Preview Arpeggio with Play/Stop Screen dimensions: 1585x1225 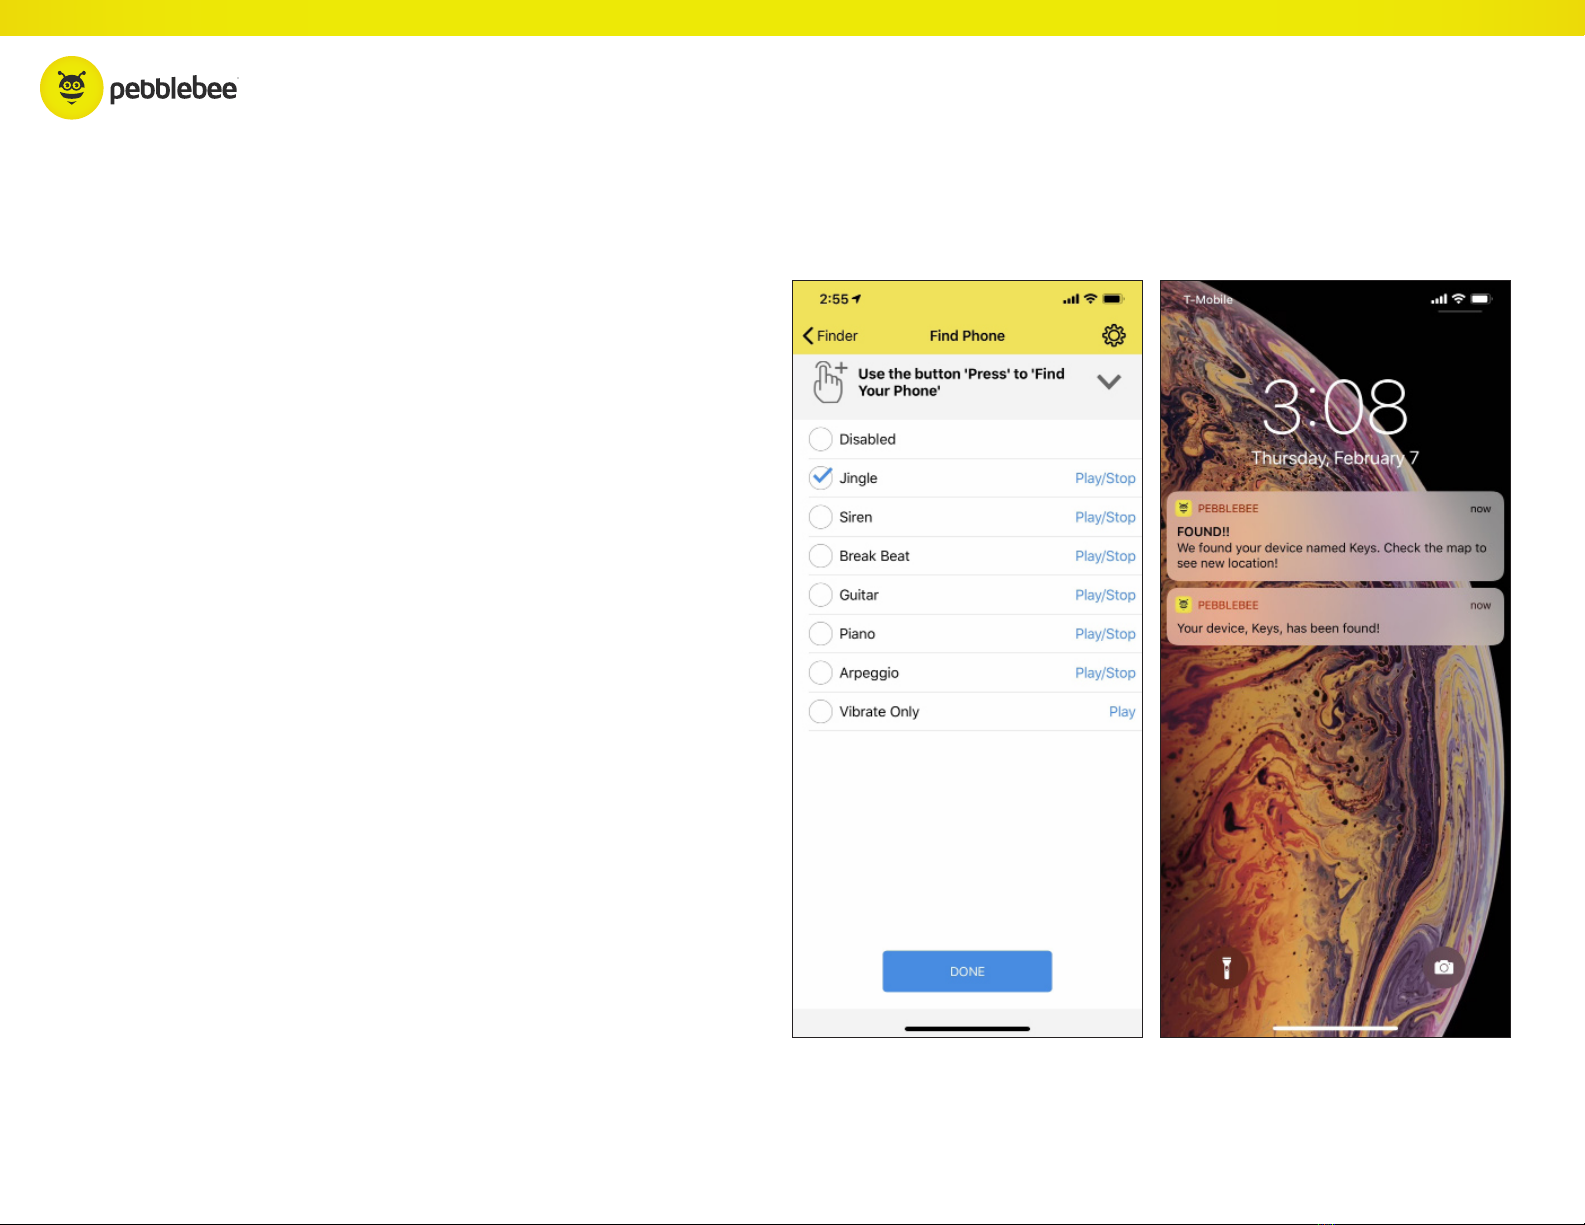[1105, 673]
